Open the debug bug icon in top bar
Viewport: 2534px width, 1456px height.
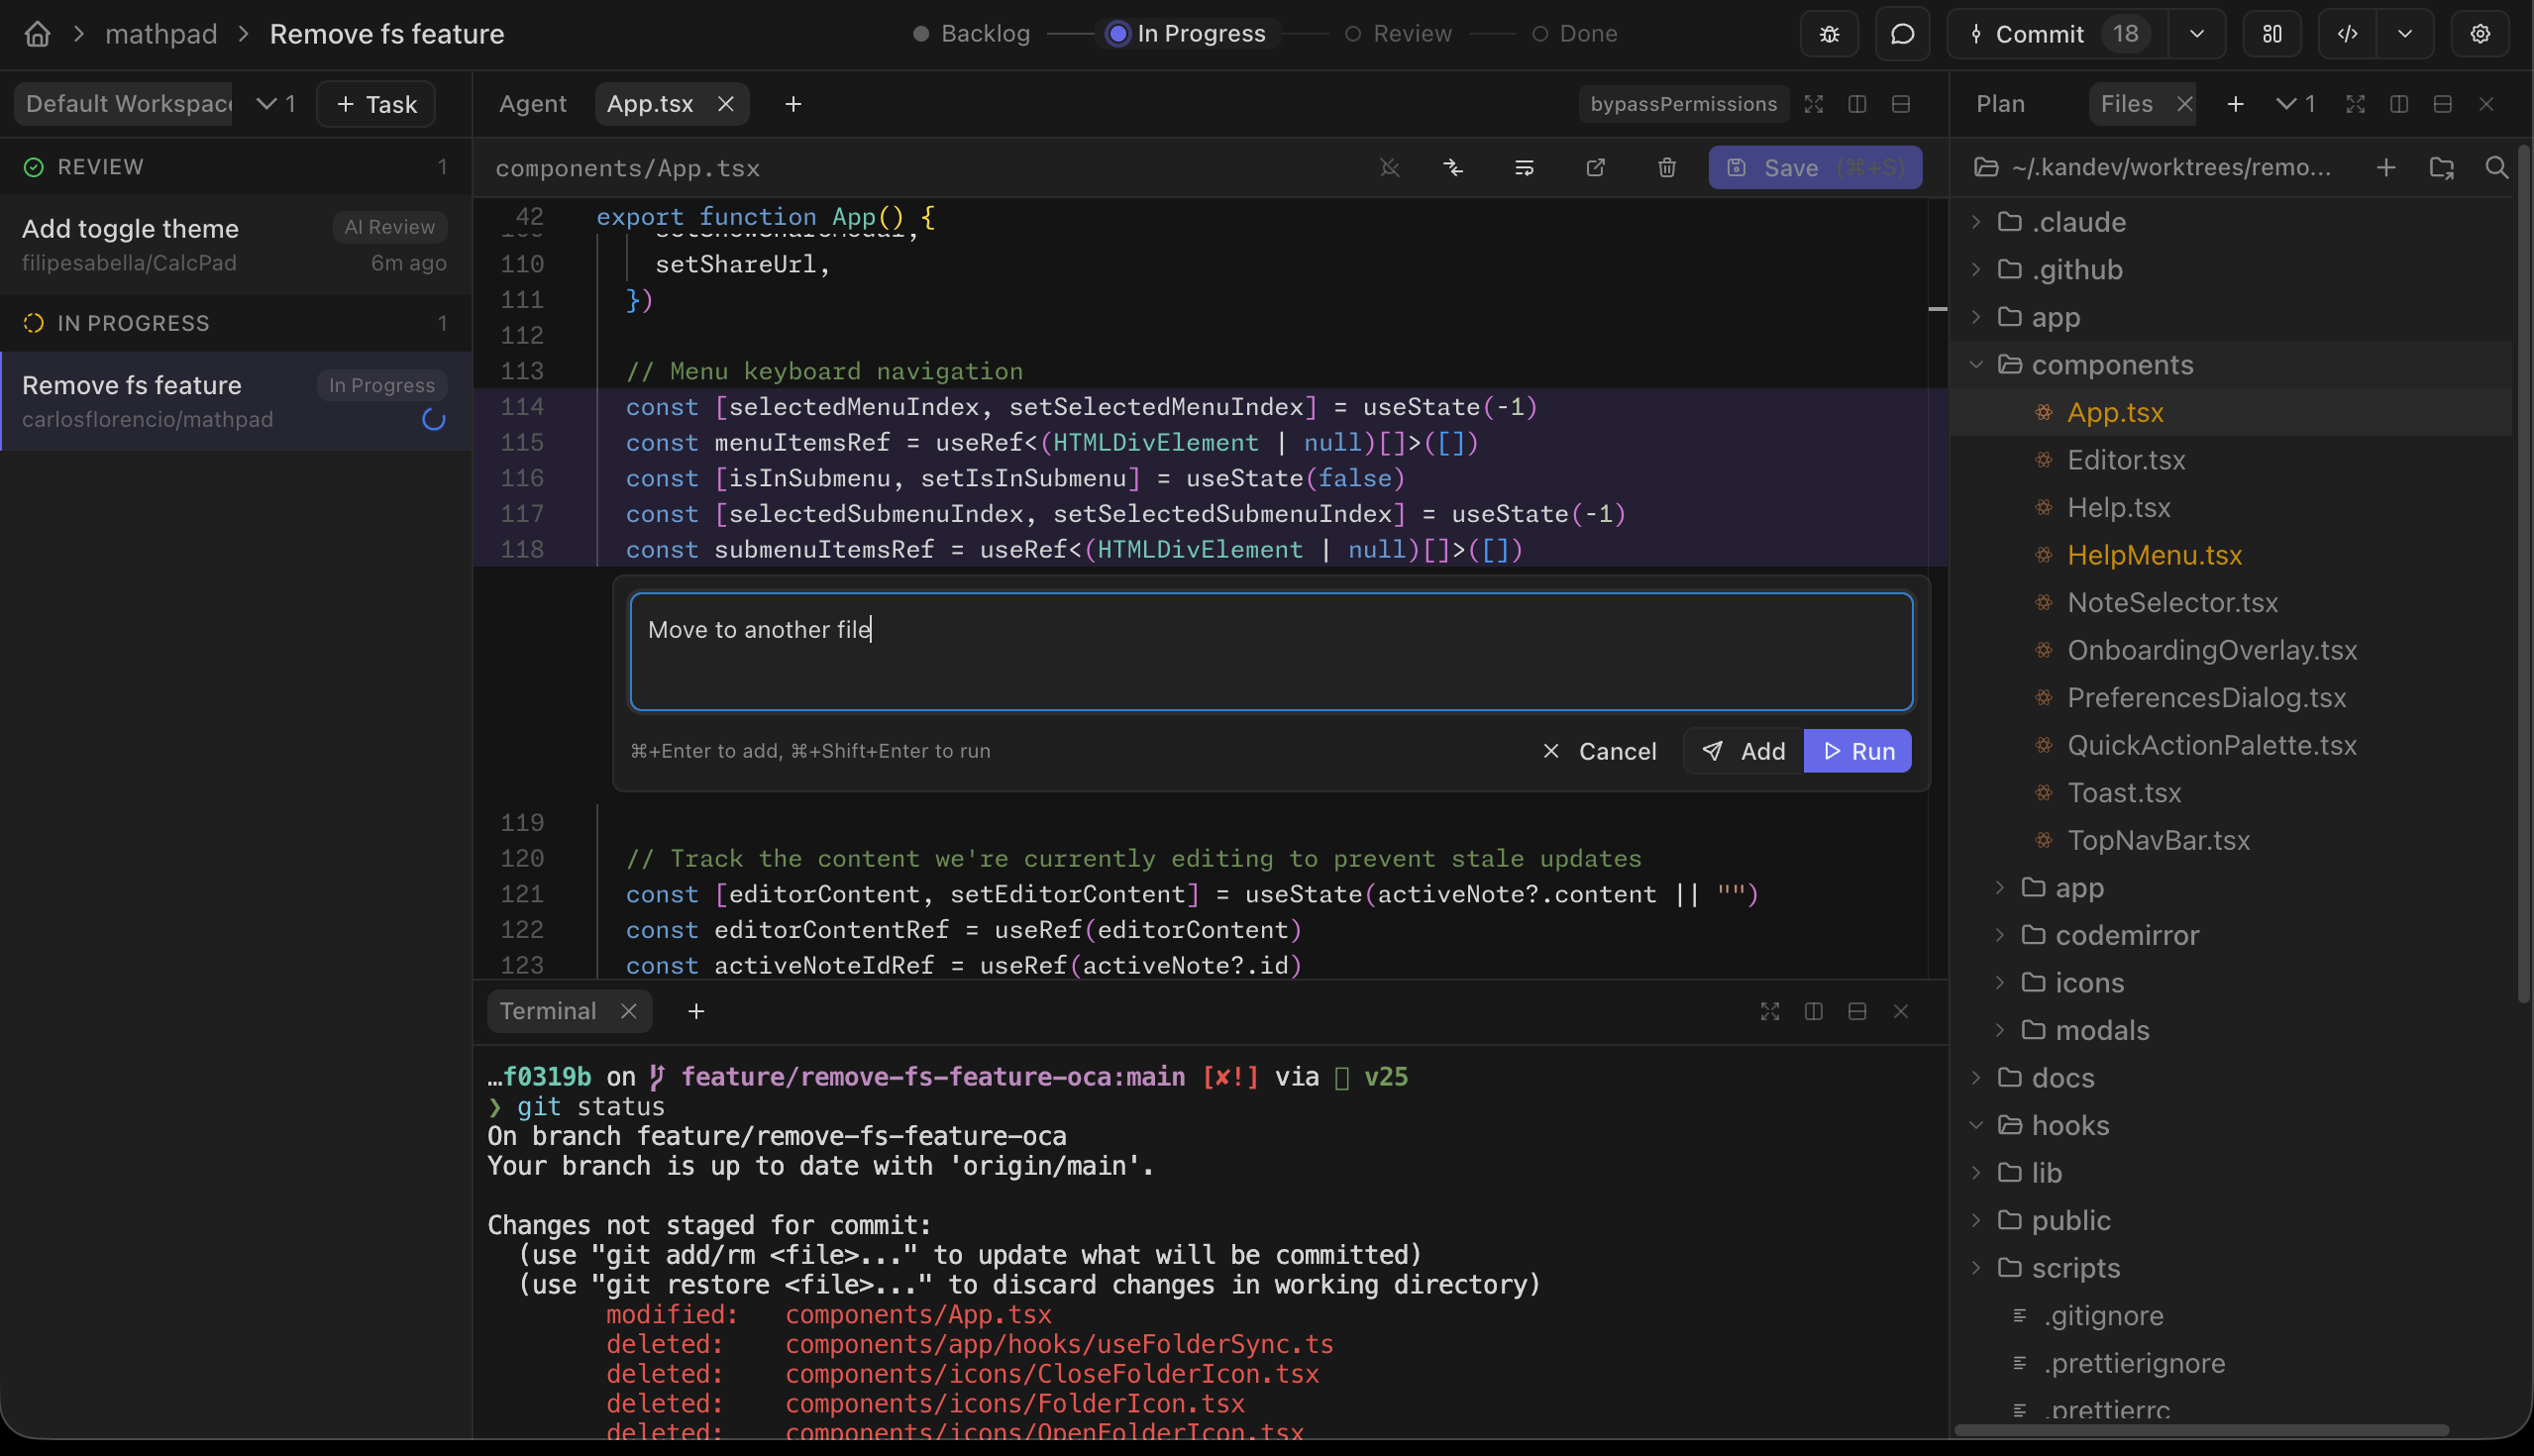[1829, 34]
